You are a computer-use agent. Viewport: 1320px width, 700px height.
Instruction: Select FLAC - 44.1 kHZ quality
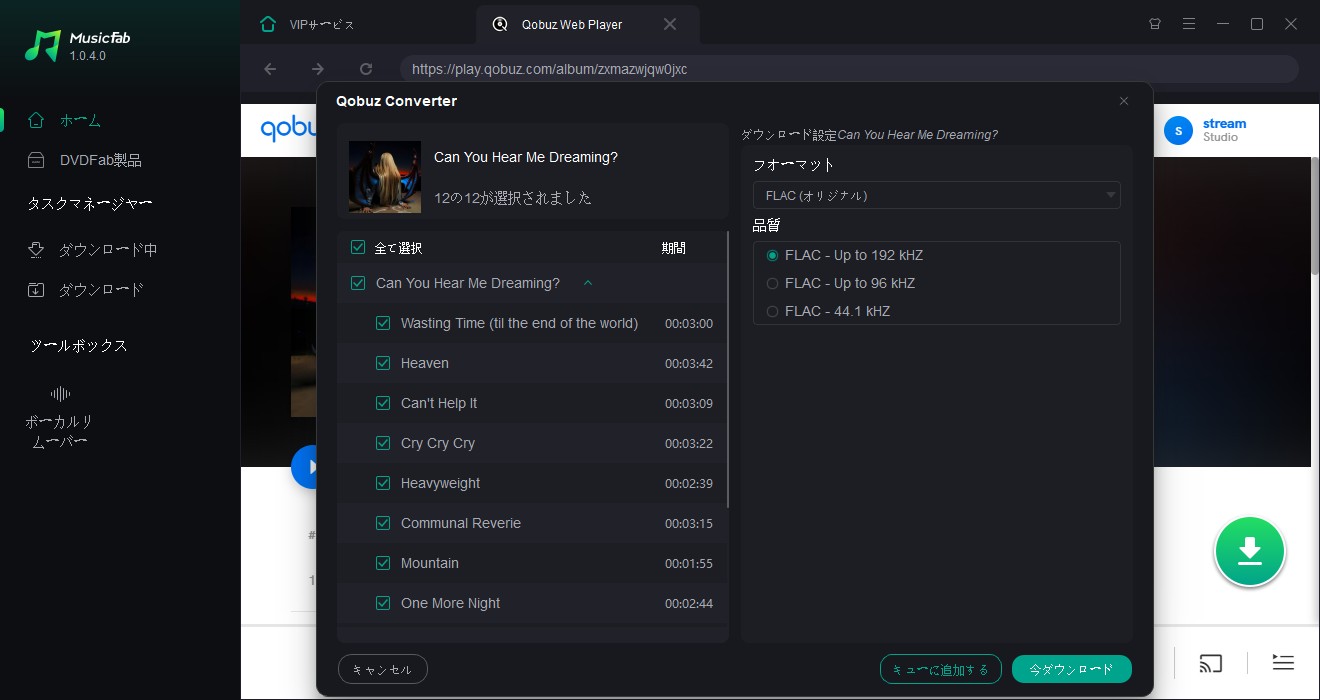pyautogui.click(x=772, y=311)
